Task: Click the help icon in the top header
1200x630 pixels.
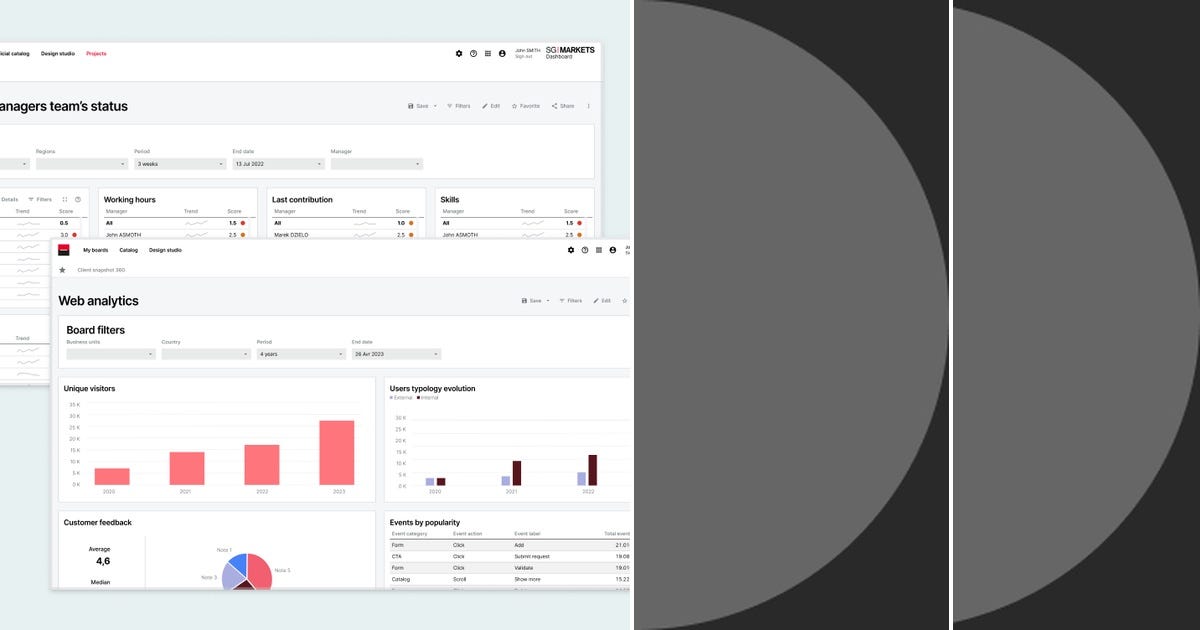Action: click(x=473, y=54)
